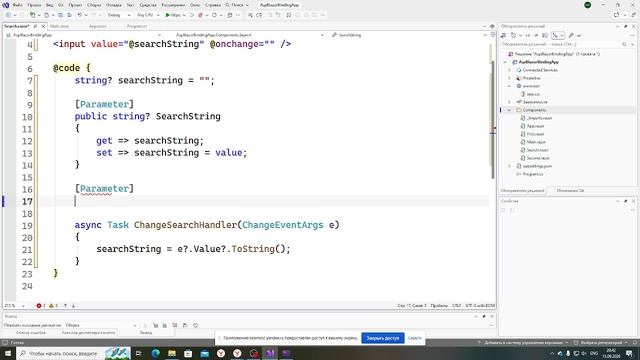The height and width of the screenshot is (360, 640).
Task: Select First.razor in Solution Explorer
Action: (x=535, y=134)
